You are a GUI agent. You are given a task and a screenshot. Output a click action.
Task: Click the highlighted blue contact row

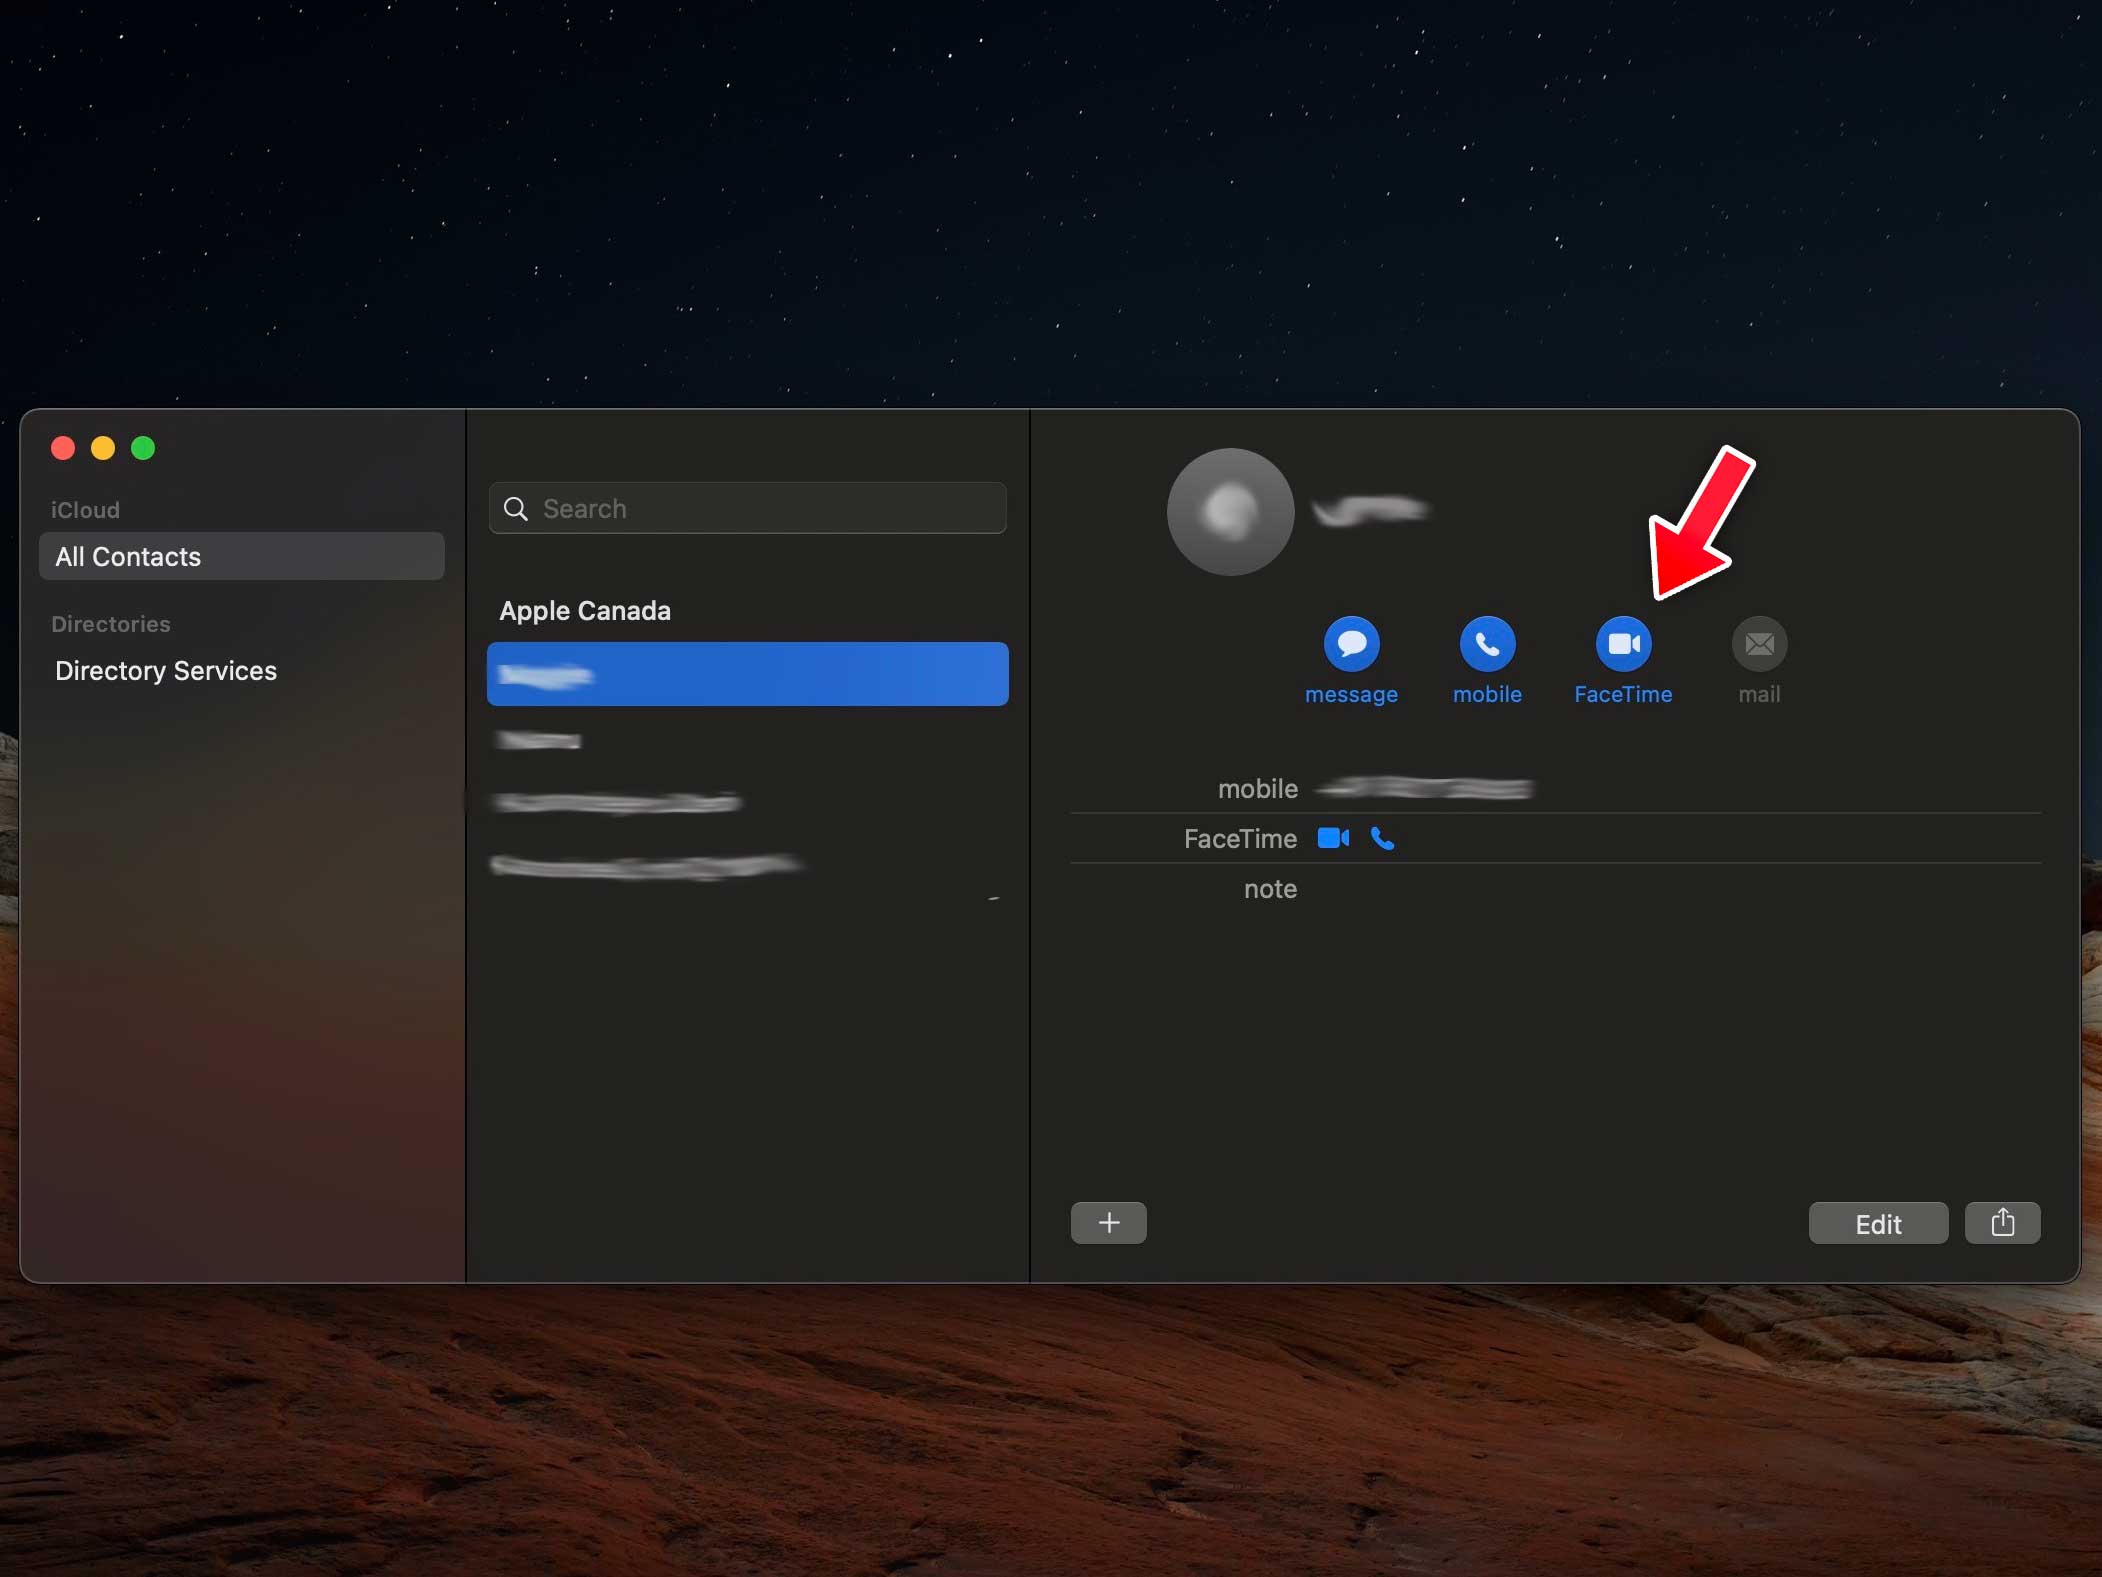coord(747,674)
